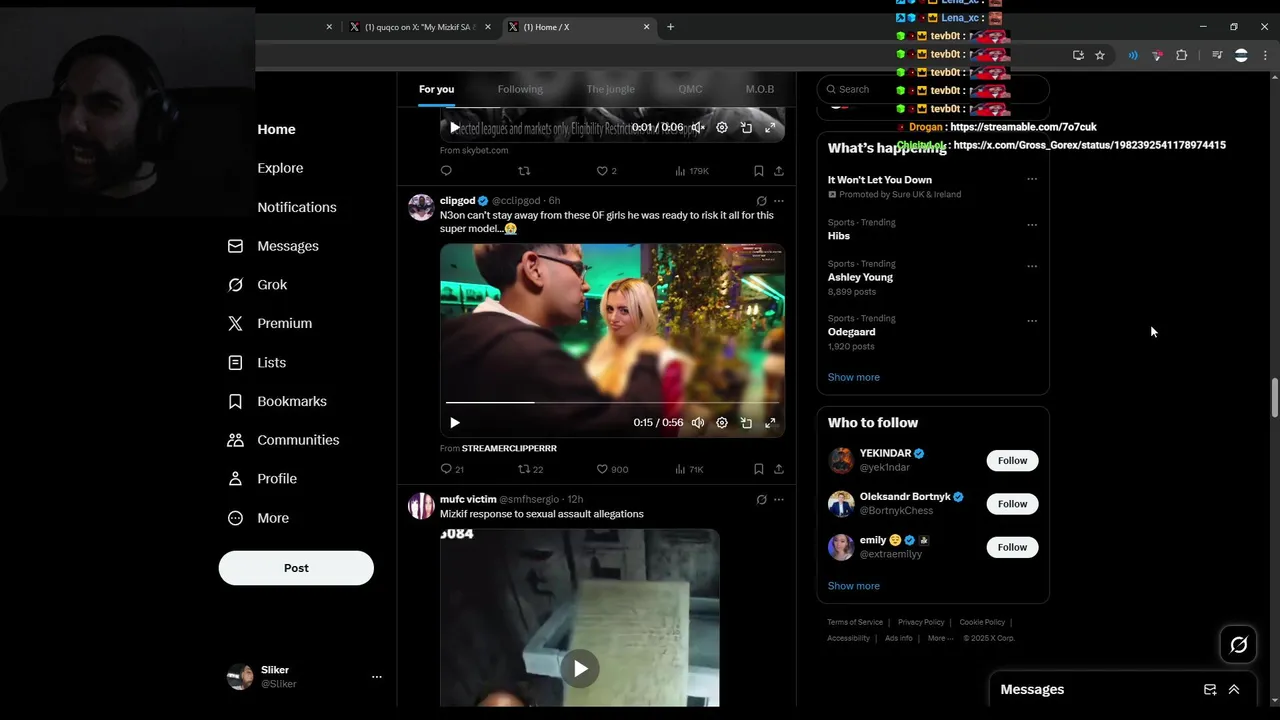Mute the clipgod video sound
Viewport: 1280px width, 720px height.
point(698,423)
